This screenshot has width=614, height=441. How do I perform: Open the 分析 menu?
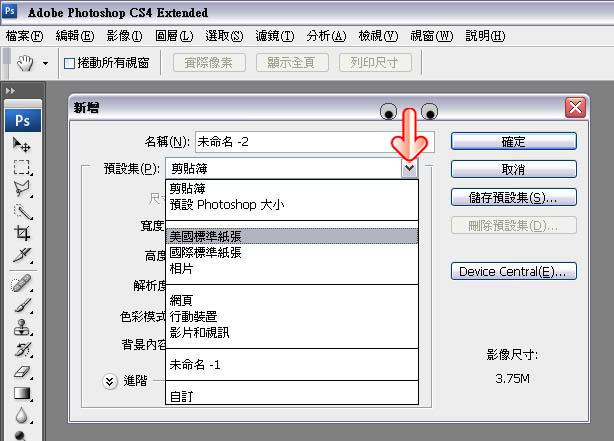click(x=327, y=36)
